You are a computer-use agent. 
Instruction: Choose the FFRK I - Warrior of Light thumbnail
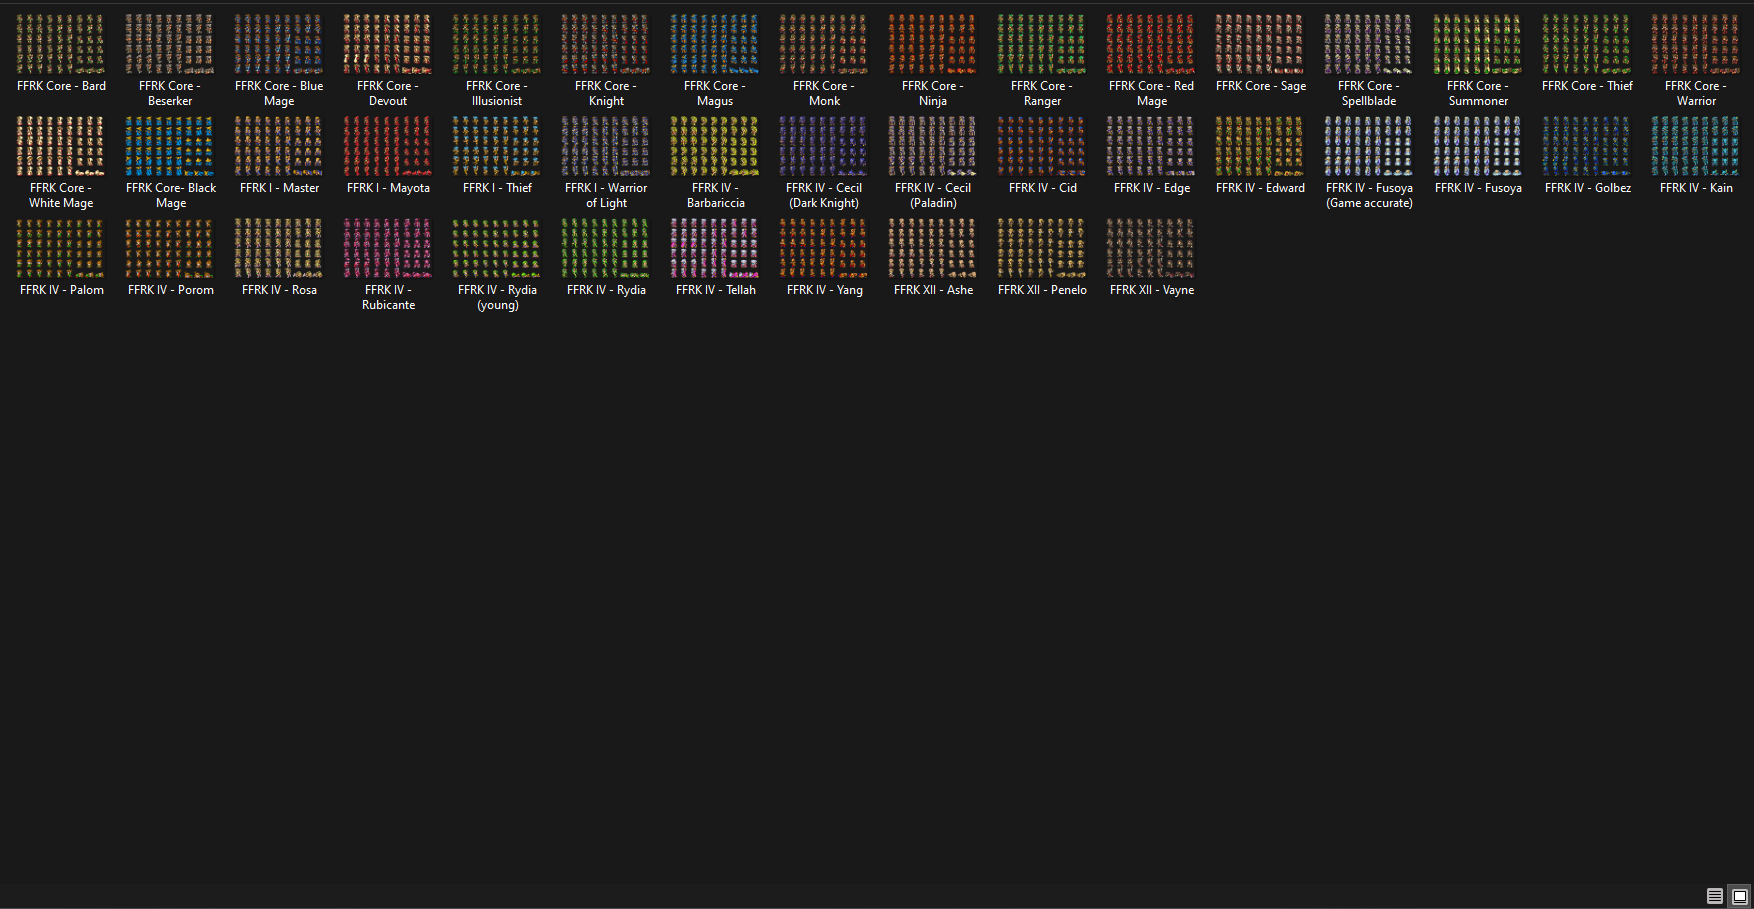click(606, 146)
